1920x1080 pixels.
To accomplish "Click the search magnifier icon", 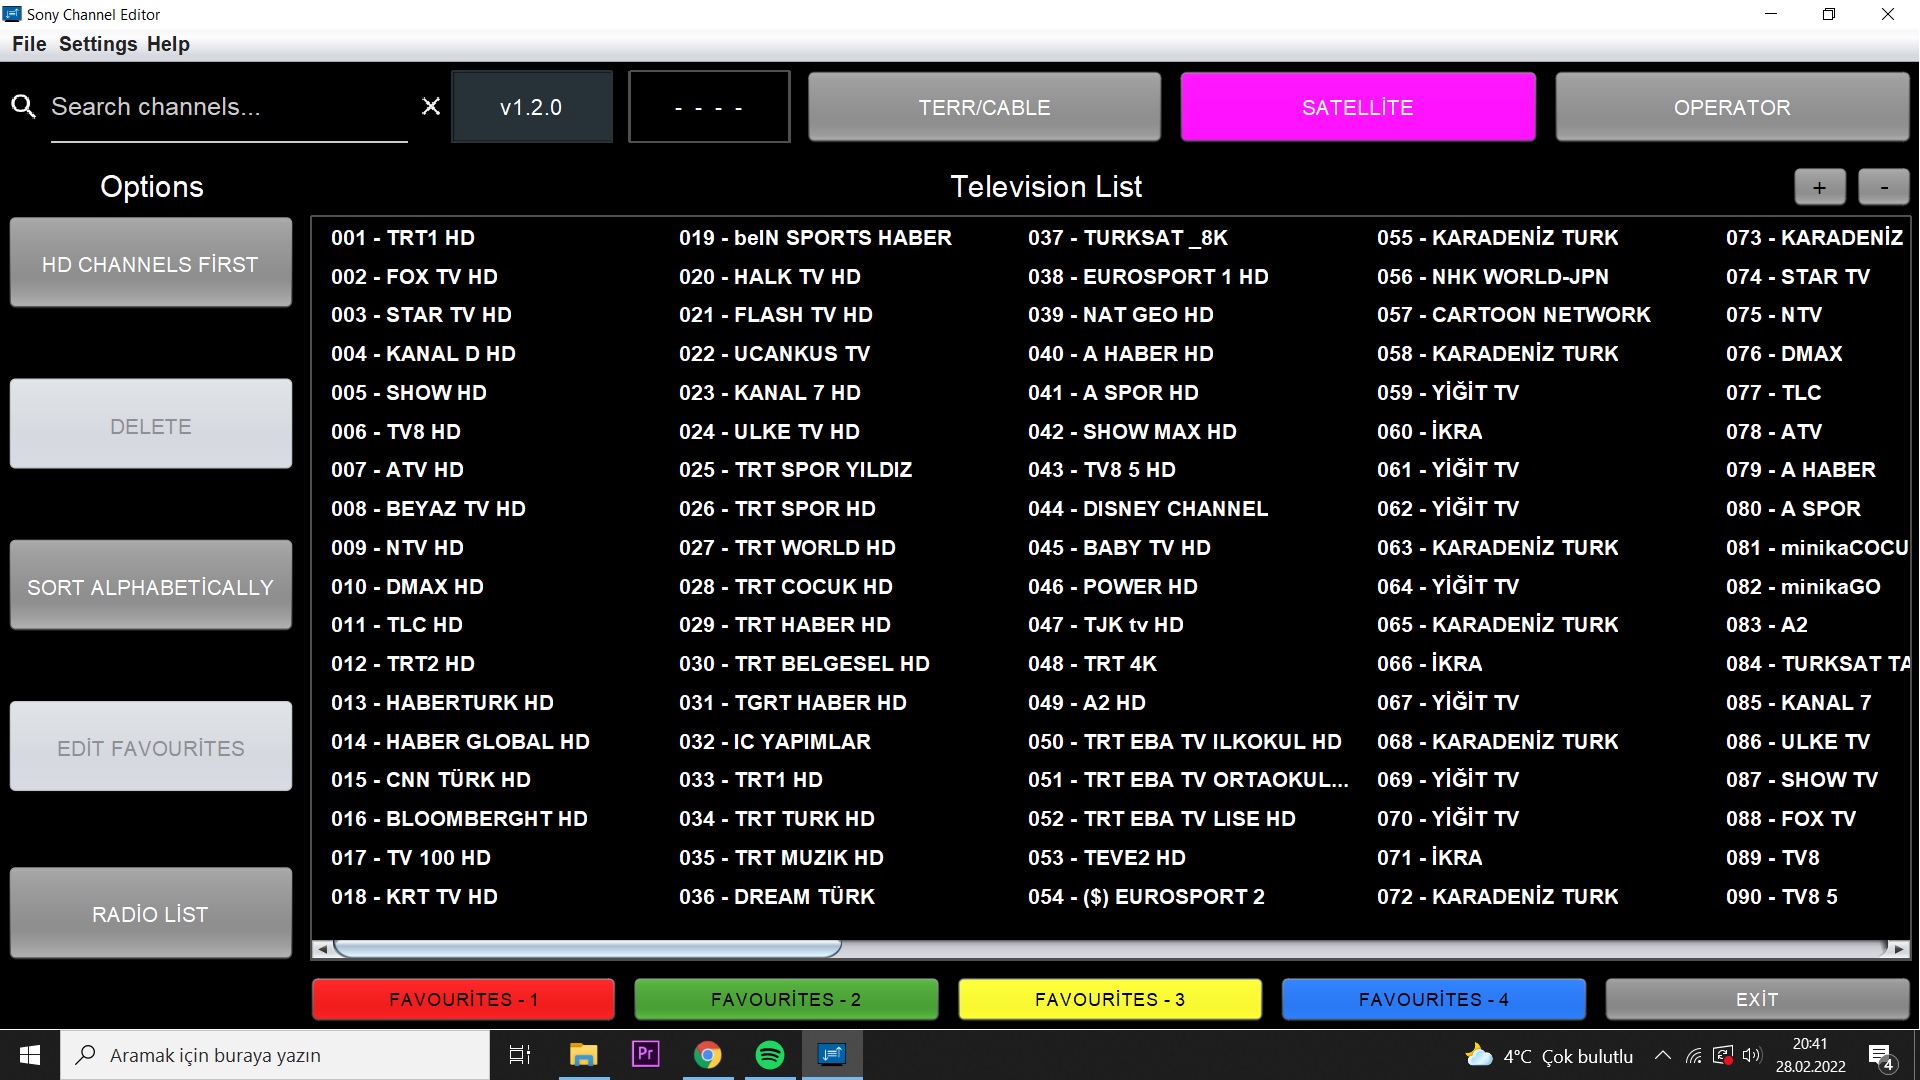I will [x=23, y=106].
